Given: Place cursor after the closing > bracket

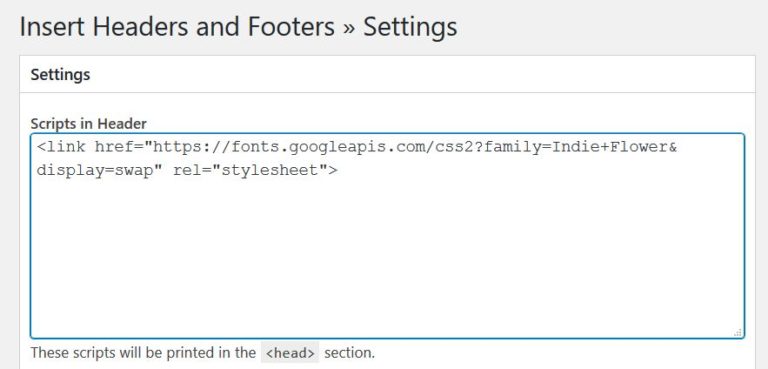Looking at the screenshot, I should coord(338,171).
